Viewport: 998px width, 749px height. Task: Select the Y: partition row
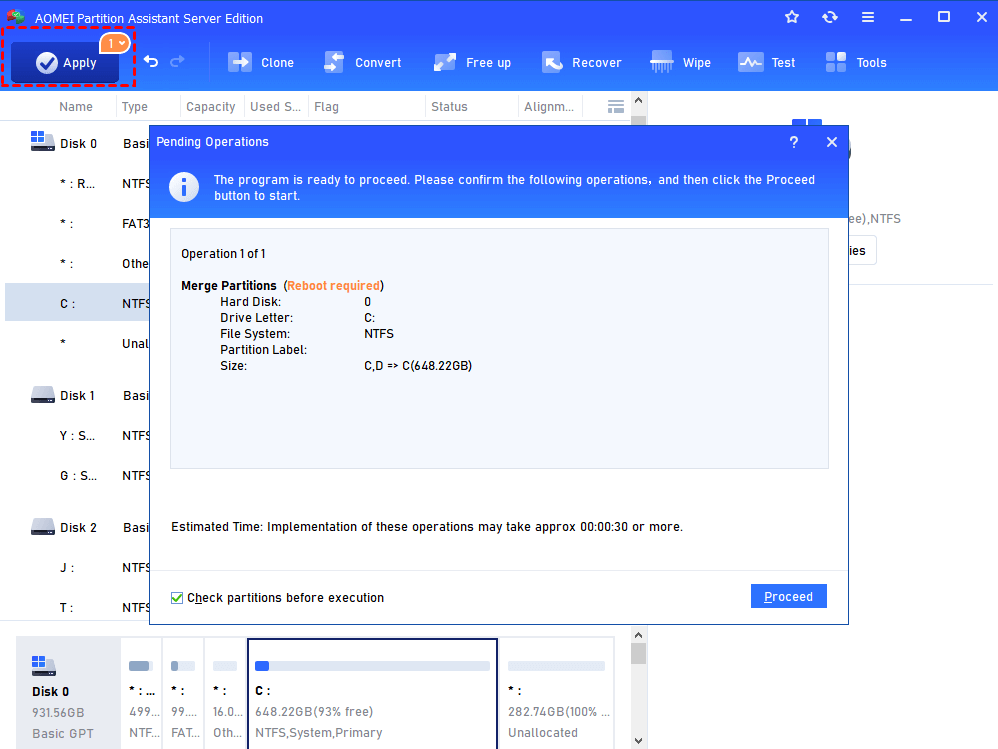pos(78,435)
